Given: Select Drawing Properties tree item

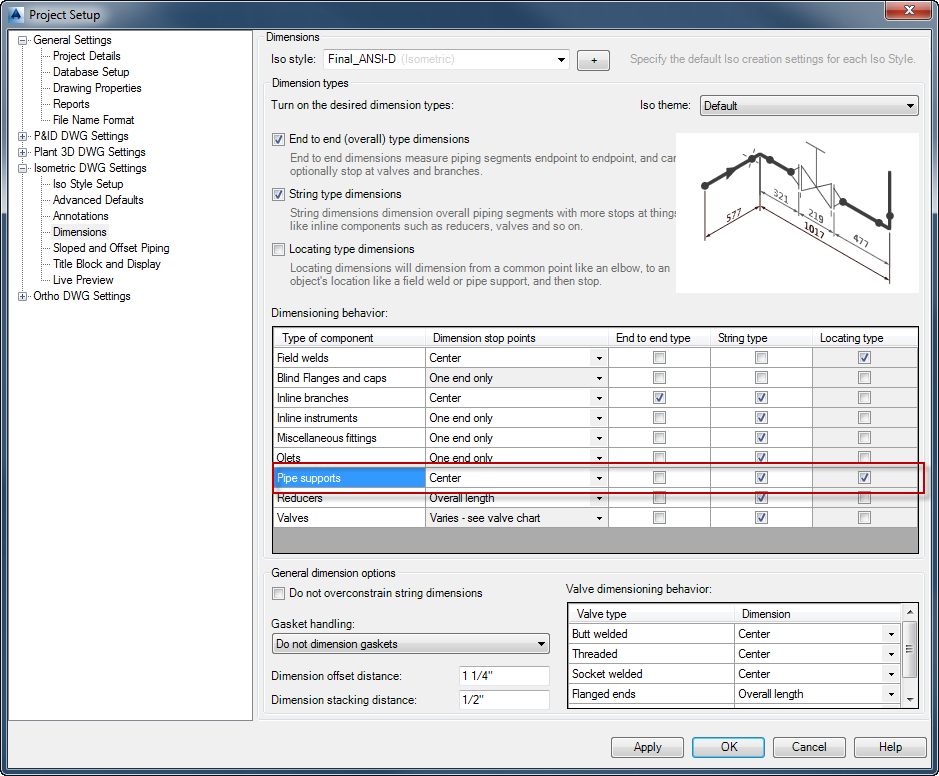Looking at the screenshot, I should 97,88.
